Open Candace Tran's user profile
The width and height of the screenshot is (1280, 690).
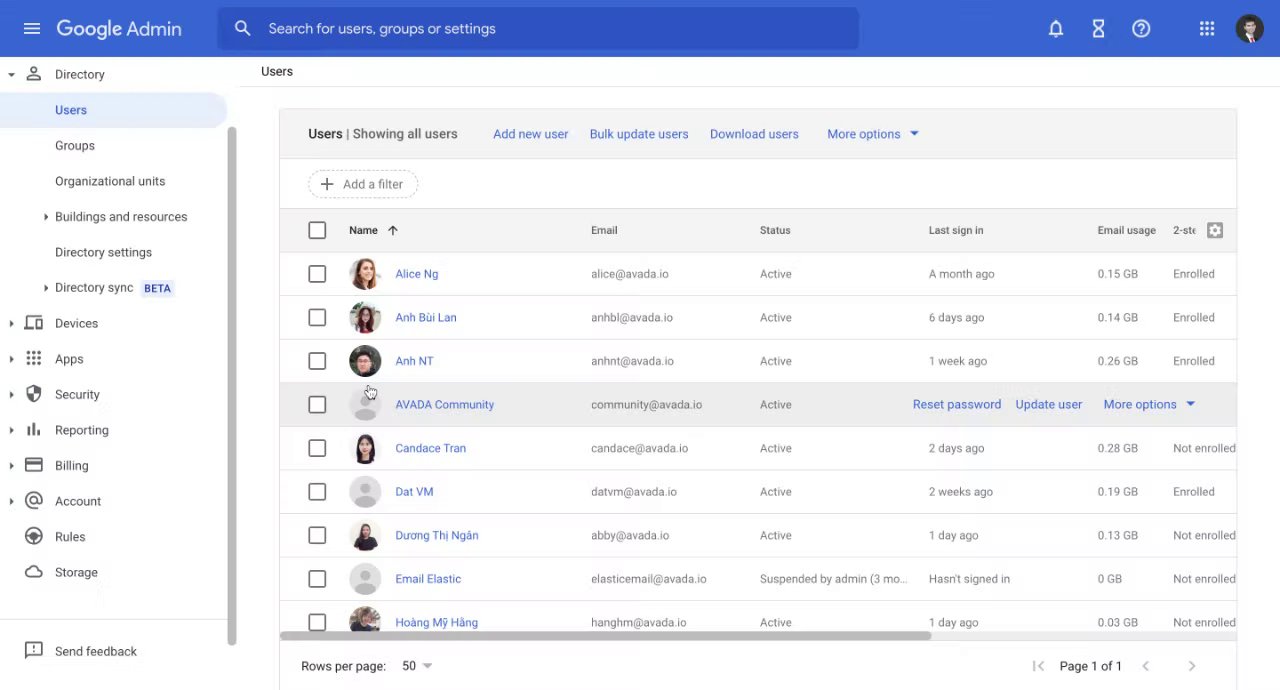point(430,448)
